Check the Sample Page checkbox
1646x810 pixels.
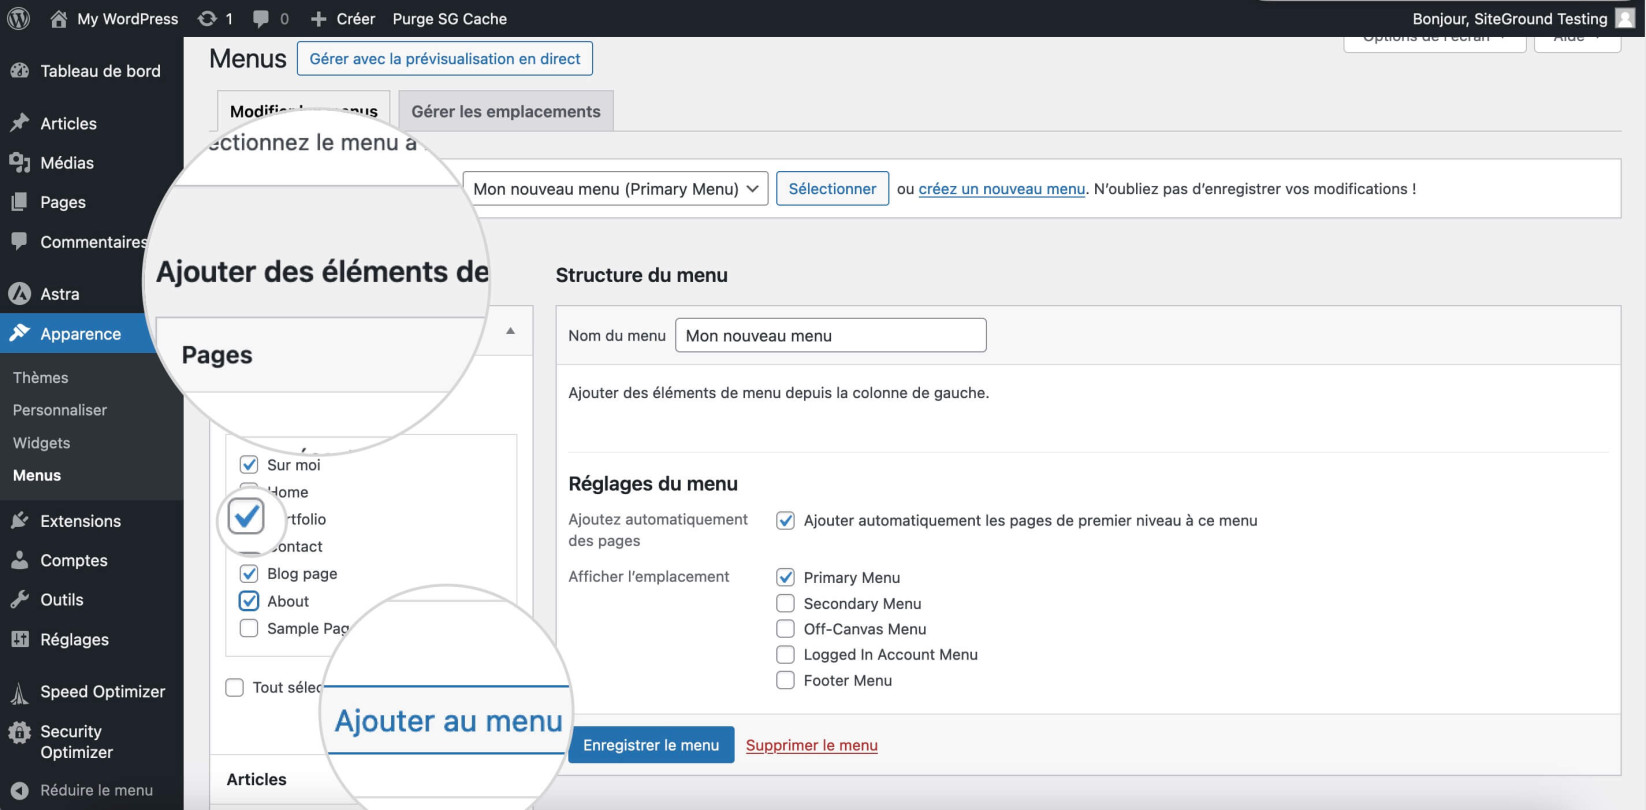(x=249, y=628)
